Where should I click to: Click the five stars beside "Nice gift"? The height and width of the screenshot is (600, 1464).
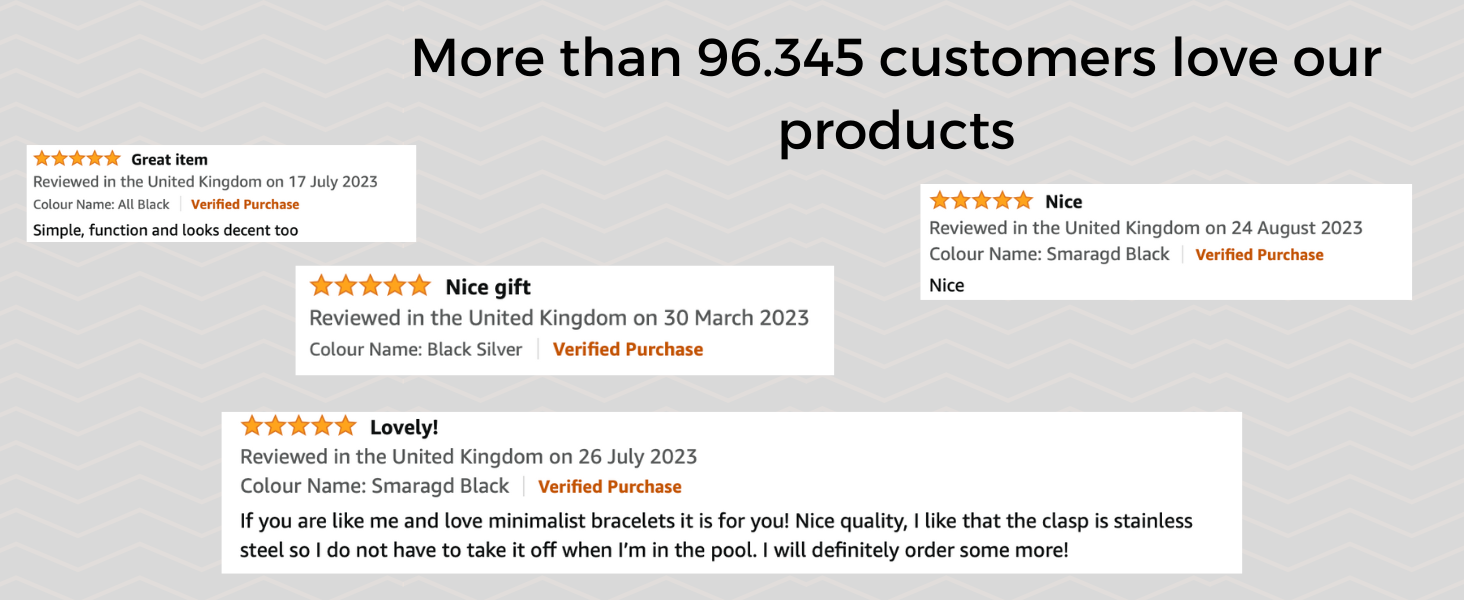pyautogui.click(x=370, y=286)
